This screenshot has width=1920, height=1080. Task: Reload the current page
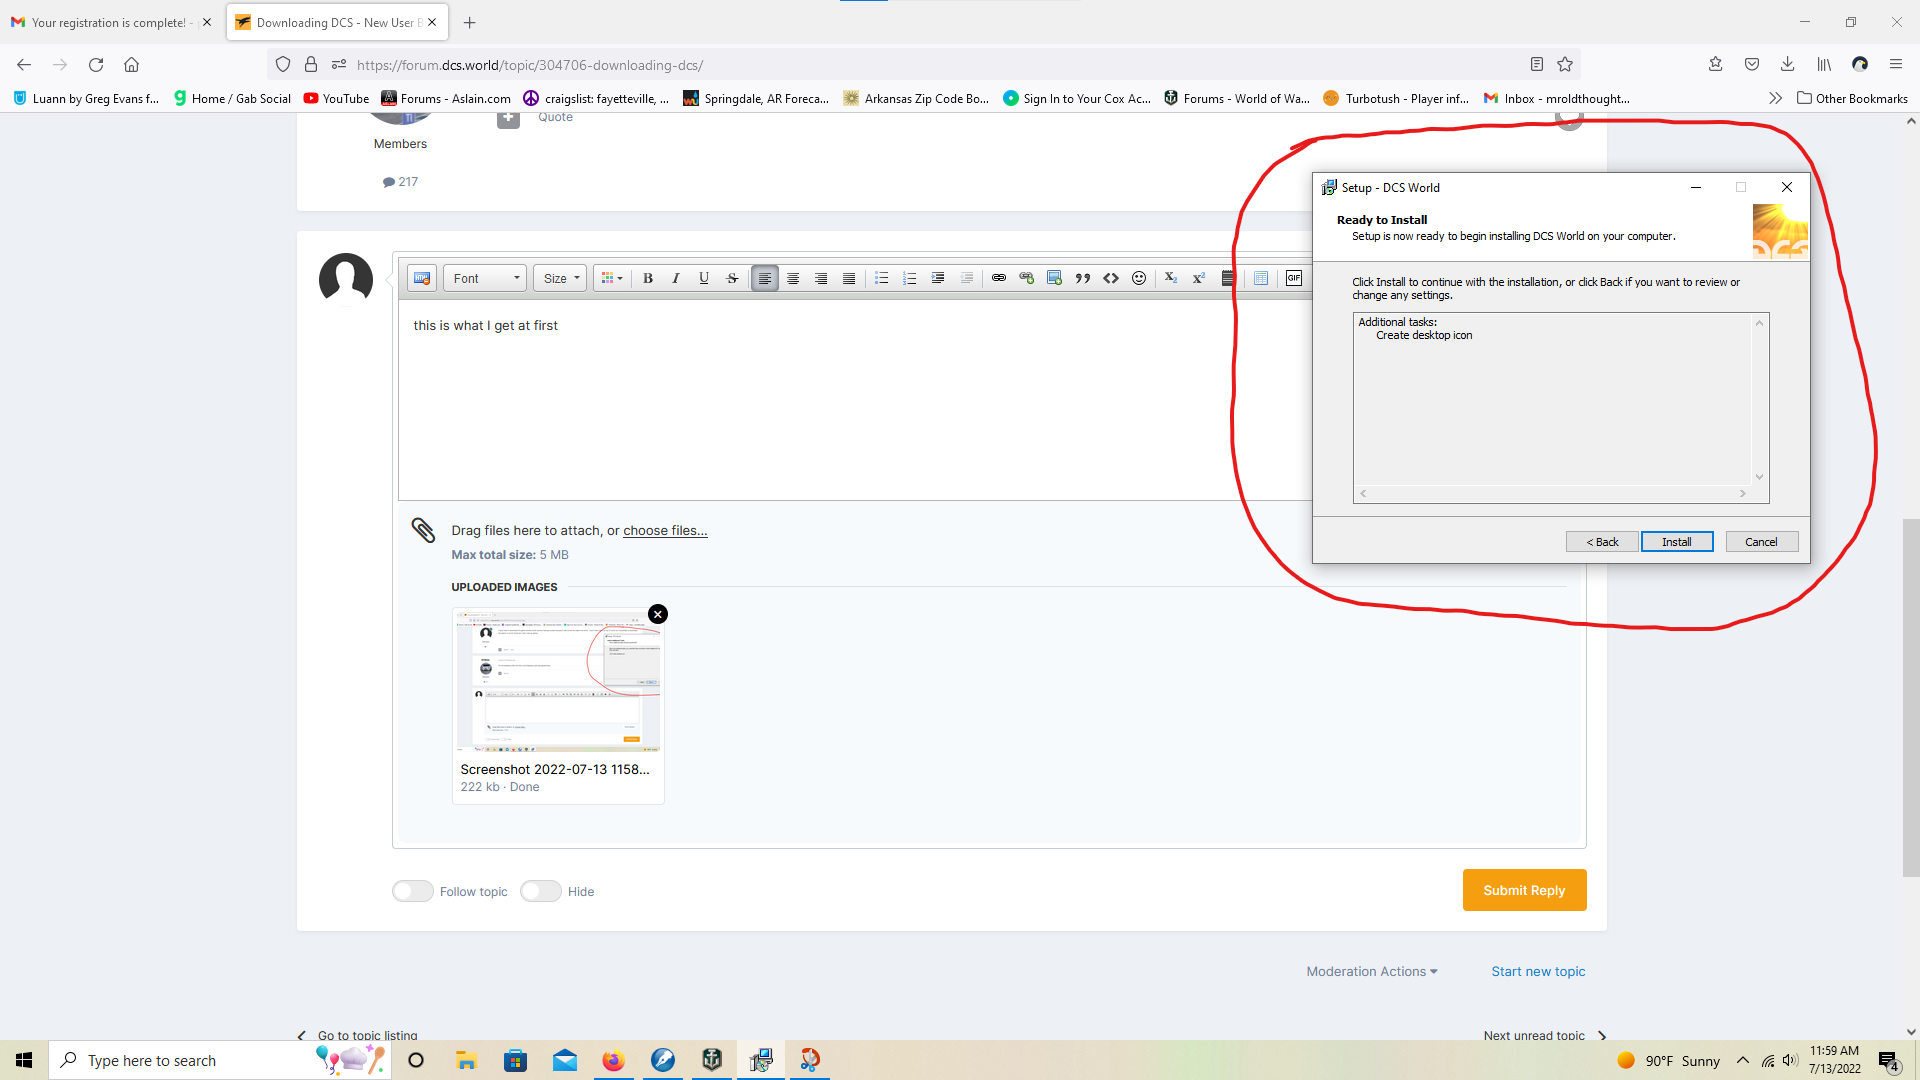click(96, 64)
